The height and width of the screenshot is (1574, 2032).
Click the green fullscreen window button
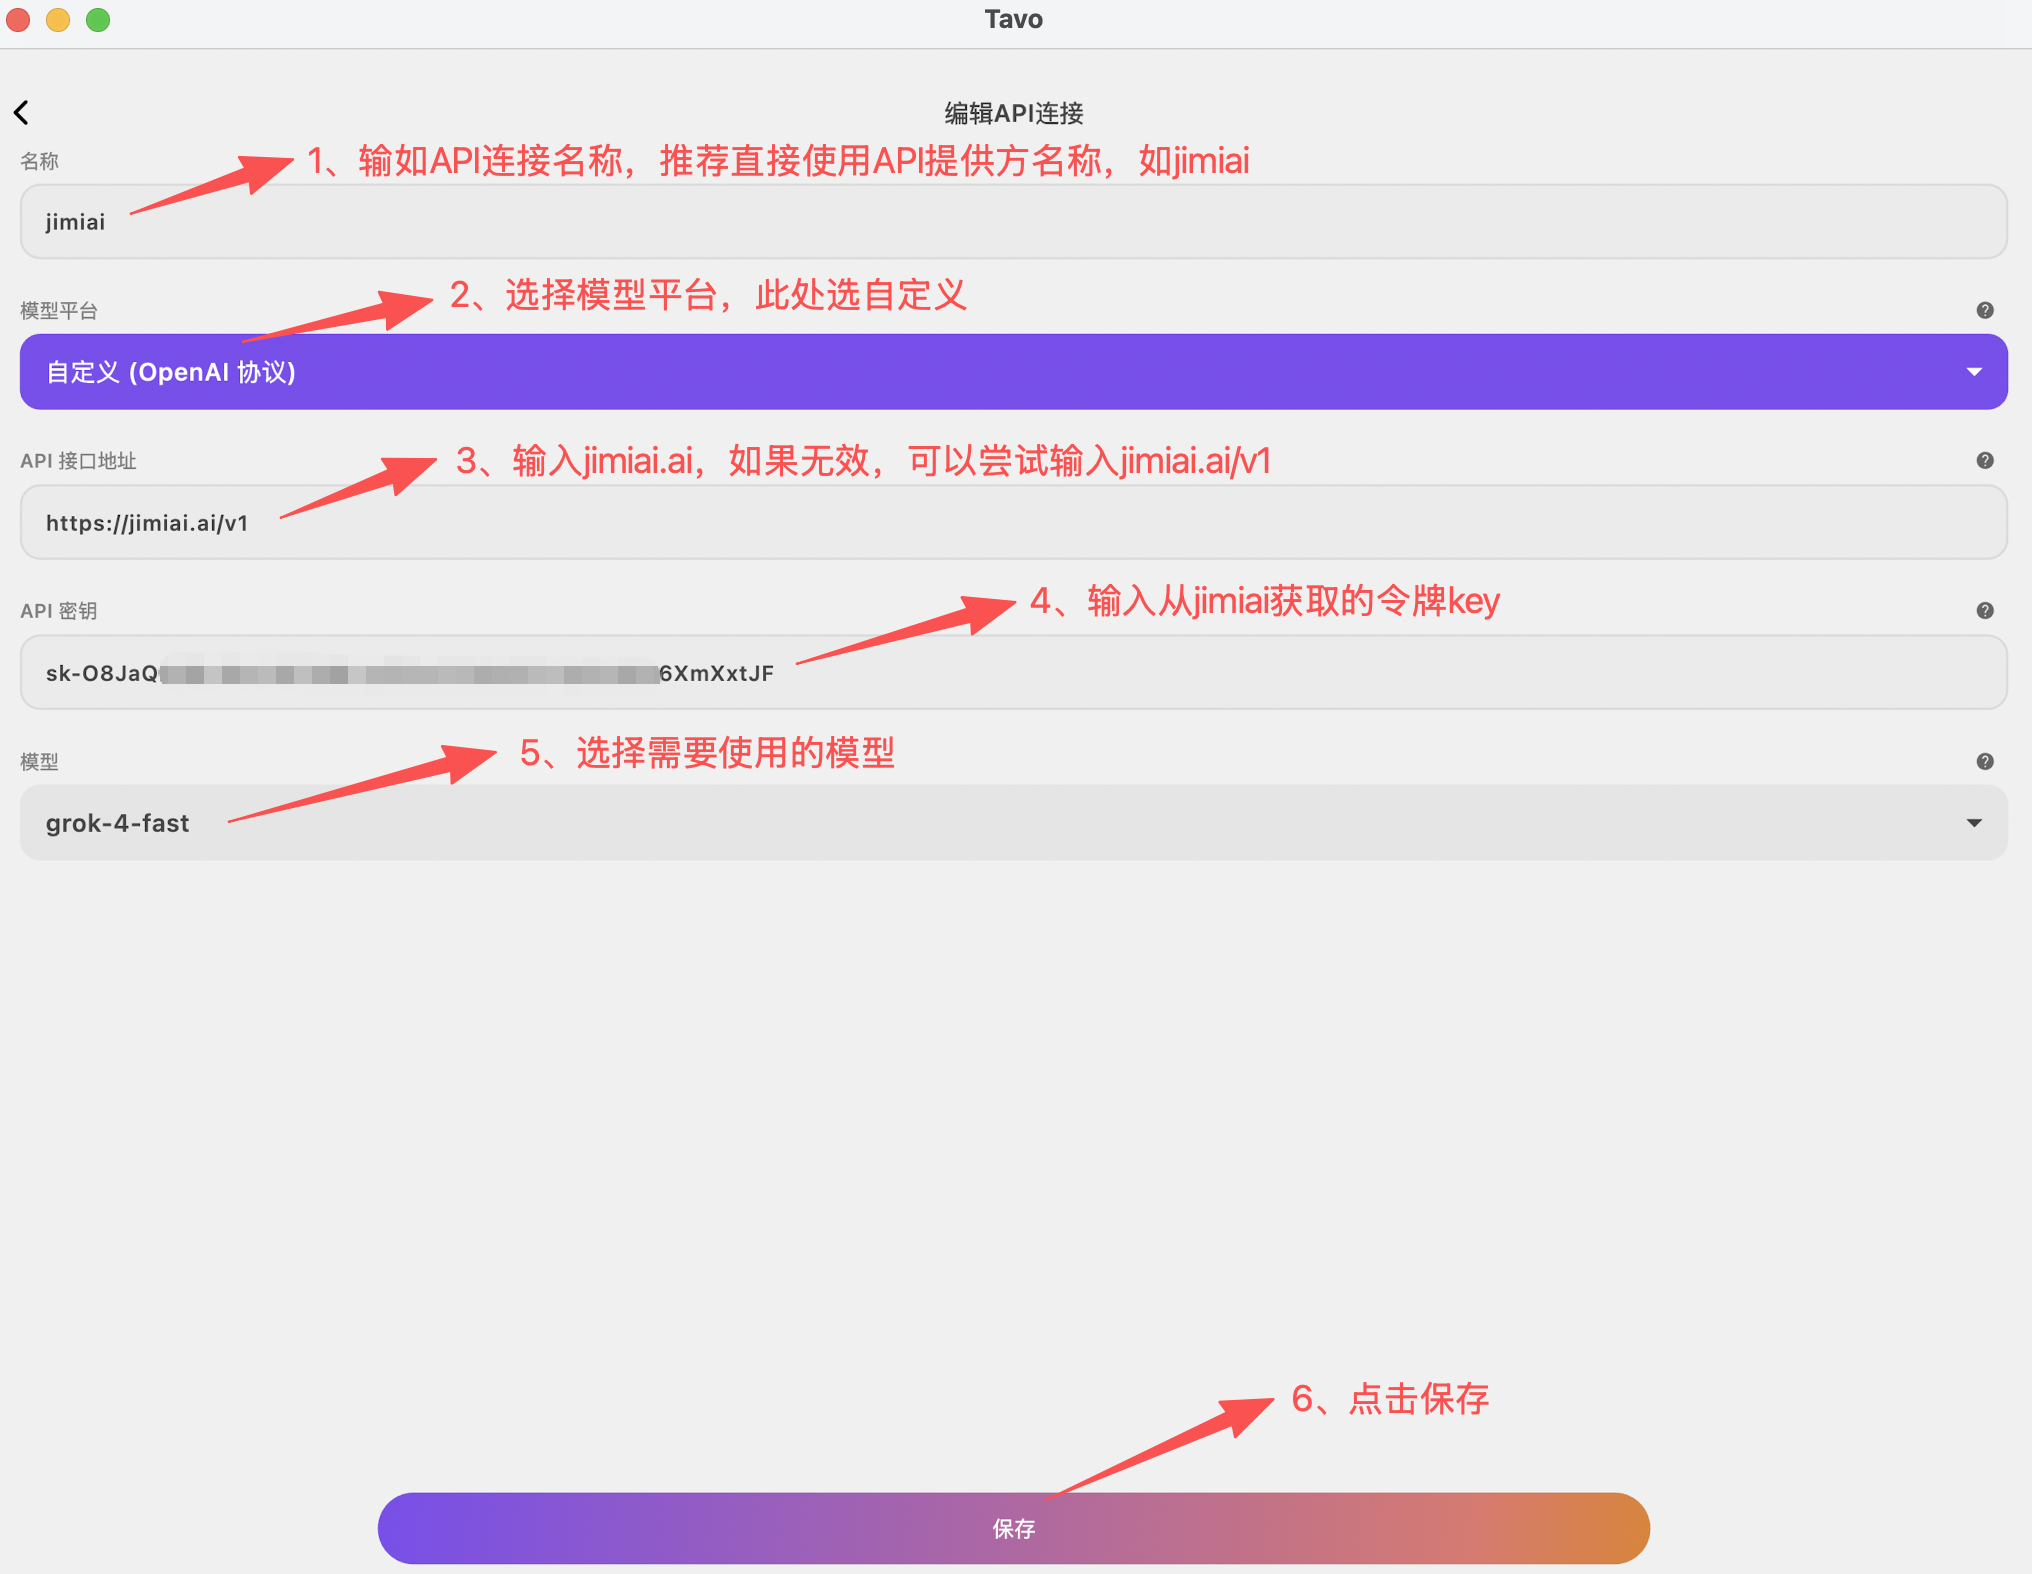[98, 19]
